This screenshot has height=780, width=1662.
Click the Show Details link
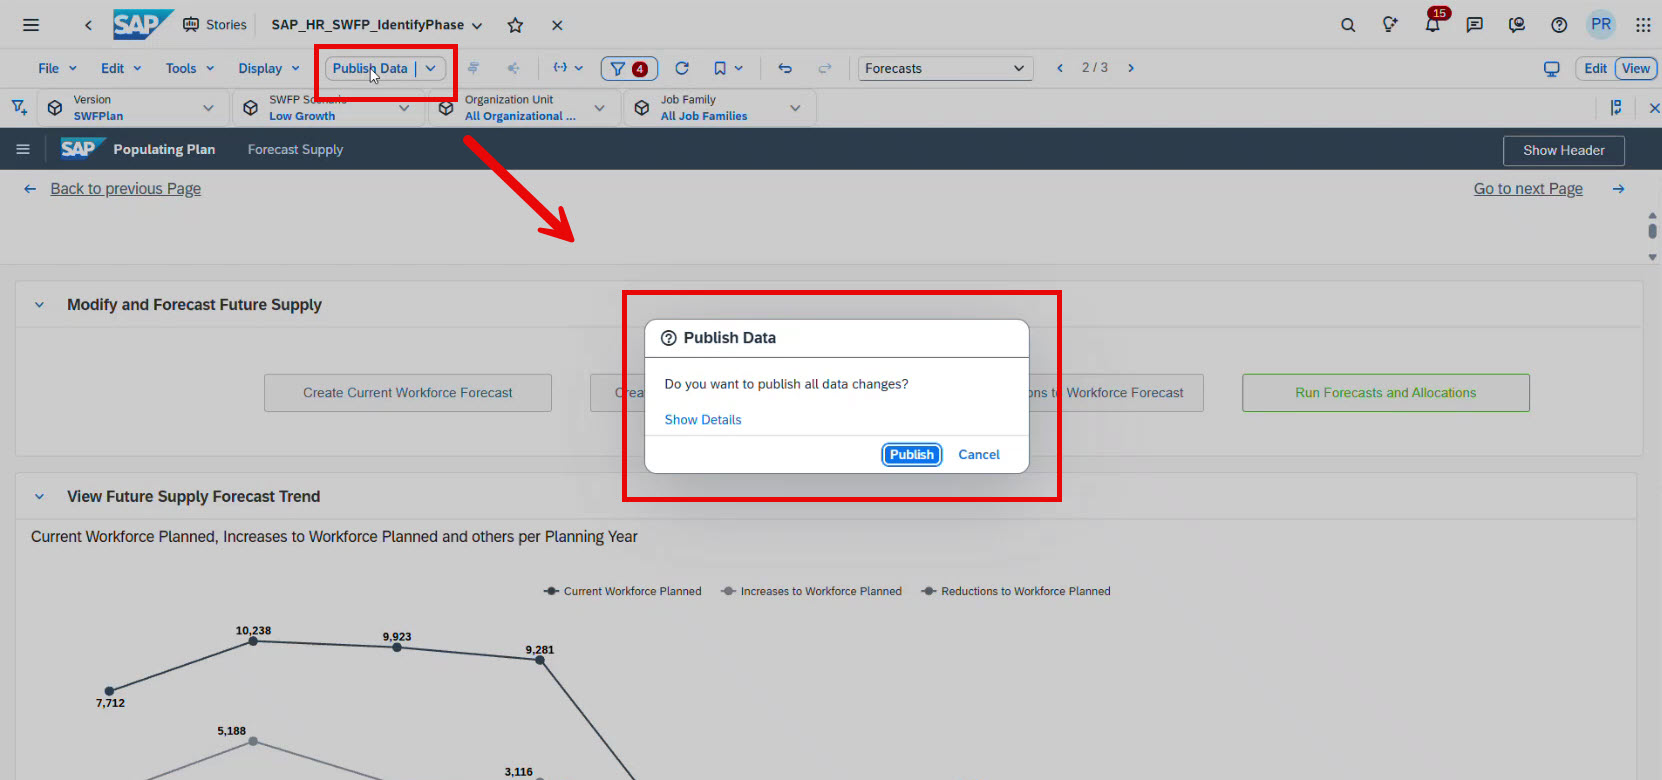[x=703, y=420]
